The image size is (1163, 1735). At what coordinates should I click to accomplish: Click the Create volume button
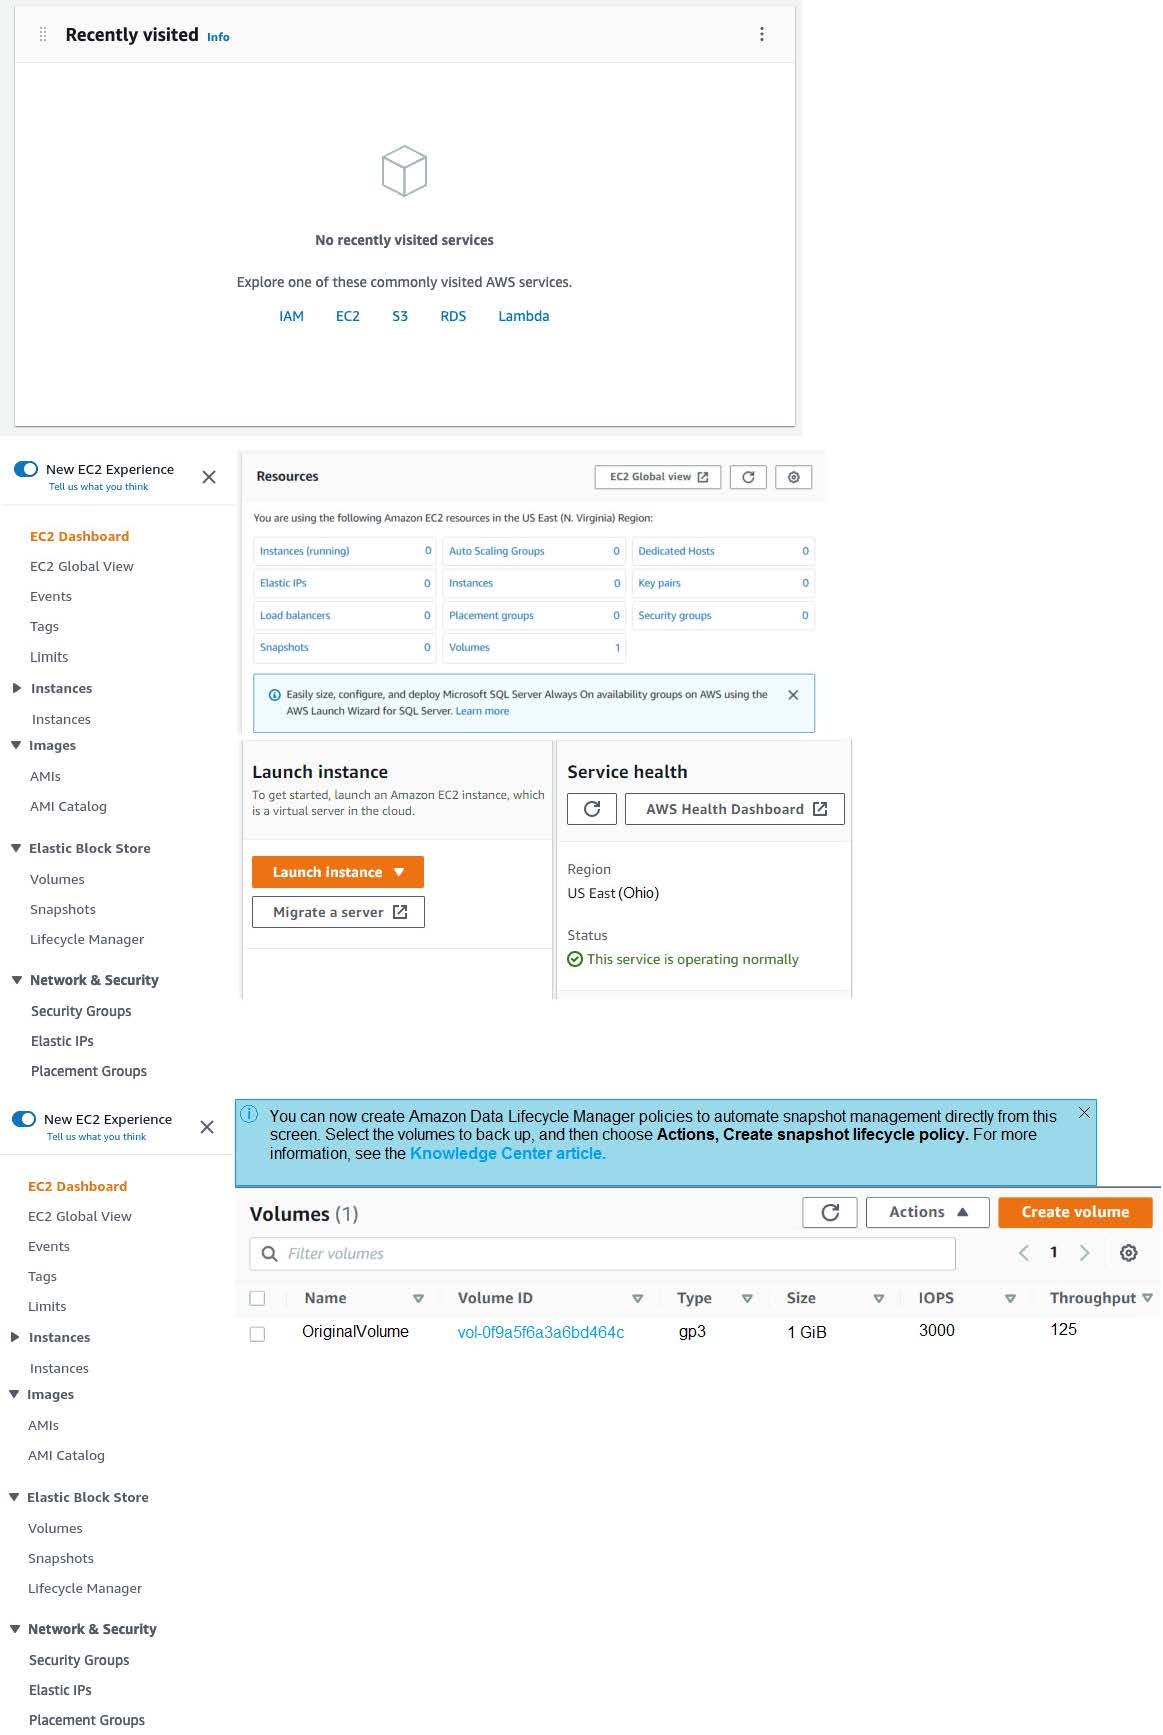click(1075, 1212)
